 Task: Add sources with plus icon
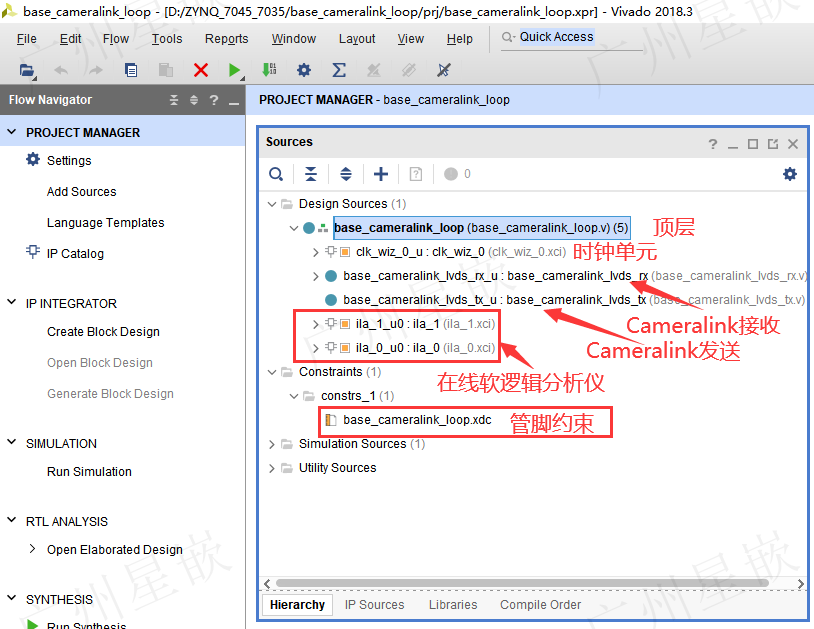pos(381,174)
